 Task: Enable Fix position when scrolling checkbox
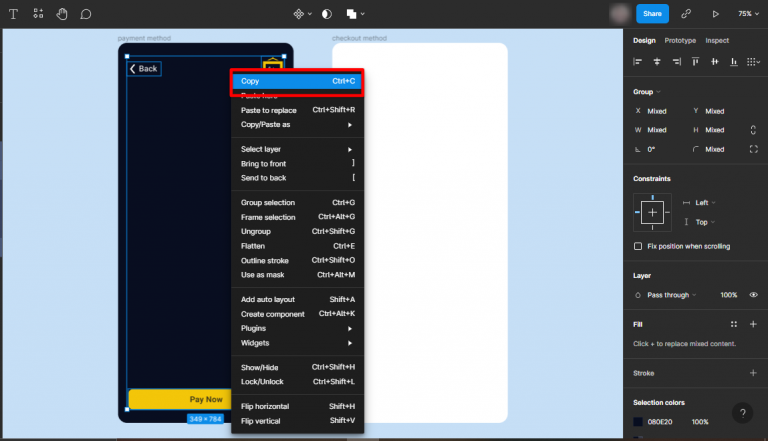coord(638,246)
